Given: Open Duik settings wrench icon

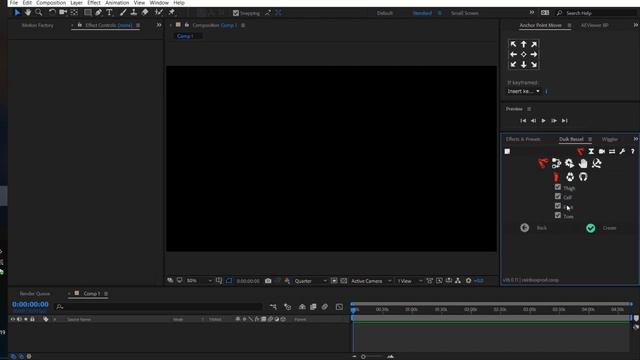Looking at the screenshot, I should click(x=622, y=151).
